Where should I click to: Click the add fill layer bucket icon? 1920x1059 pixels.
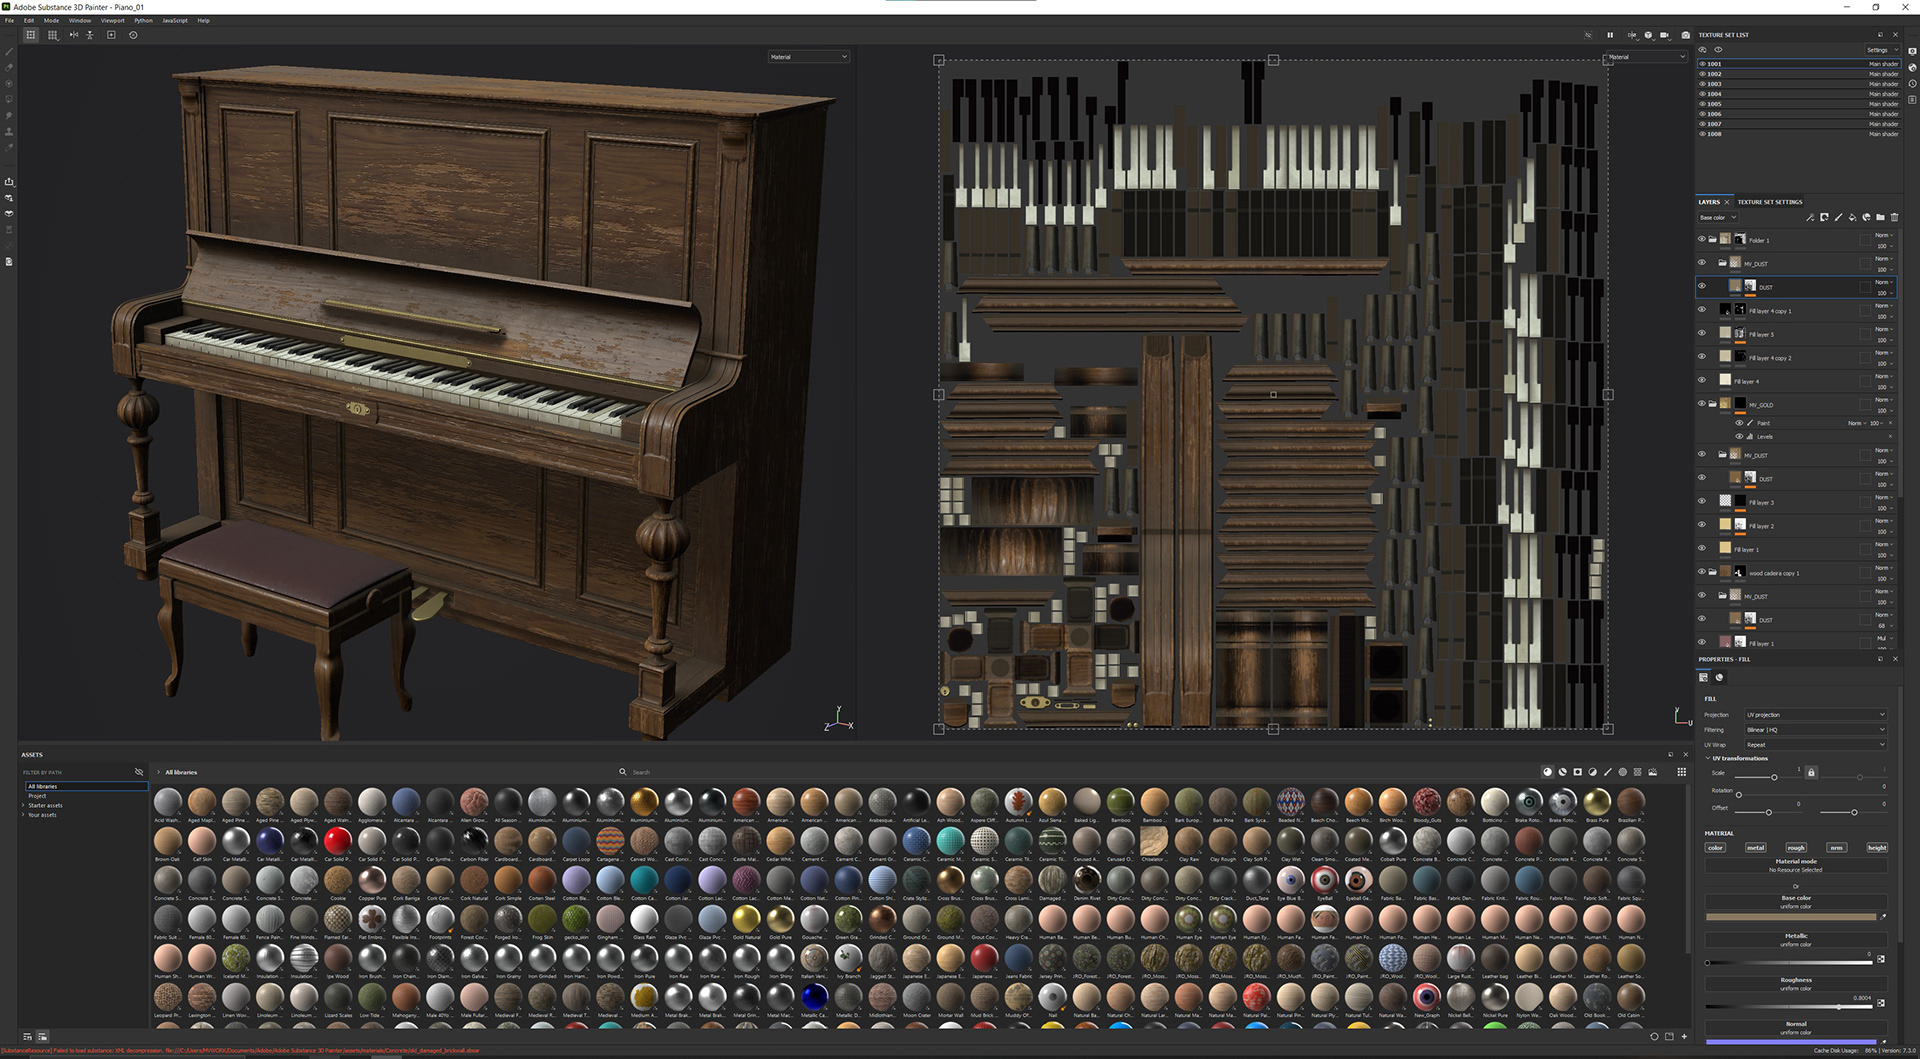(x=1852, y=217)
